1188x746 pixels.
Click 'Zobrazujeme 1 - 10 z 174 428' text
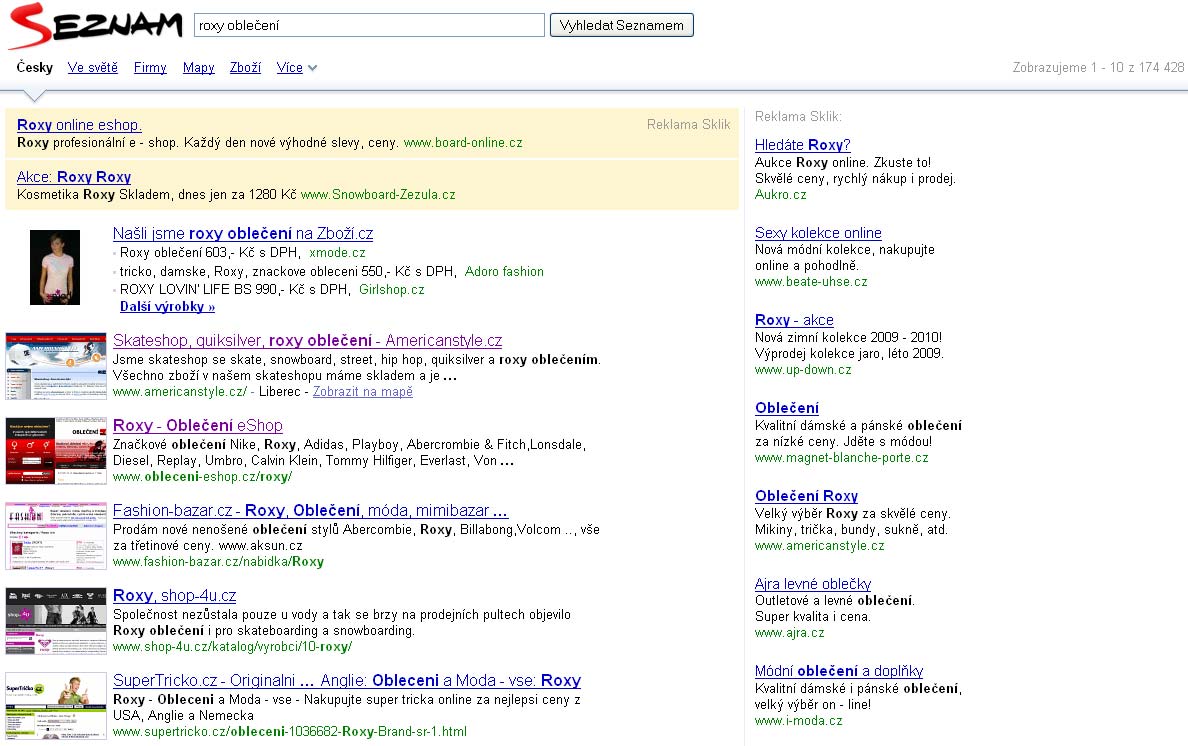coord(1098,67)
